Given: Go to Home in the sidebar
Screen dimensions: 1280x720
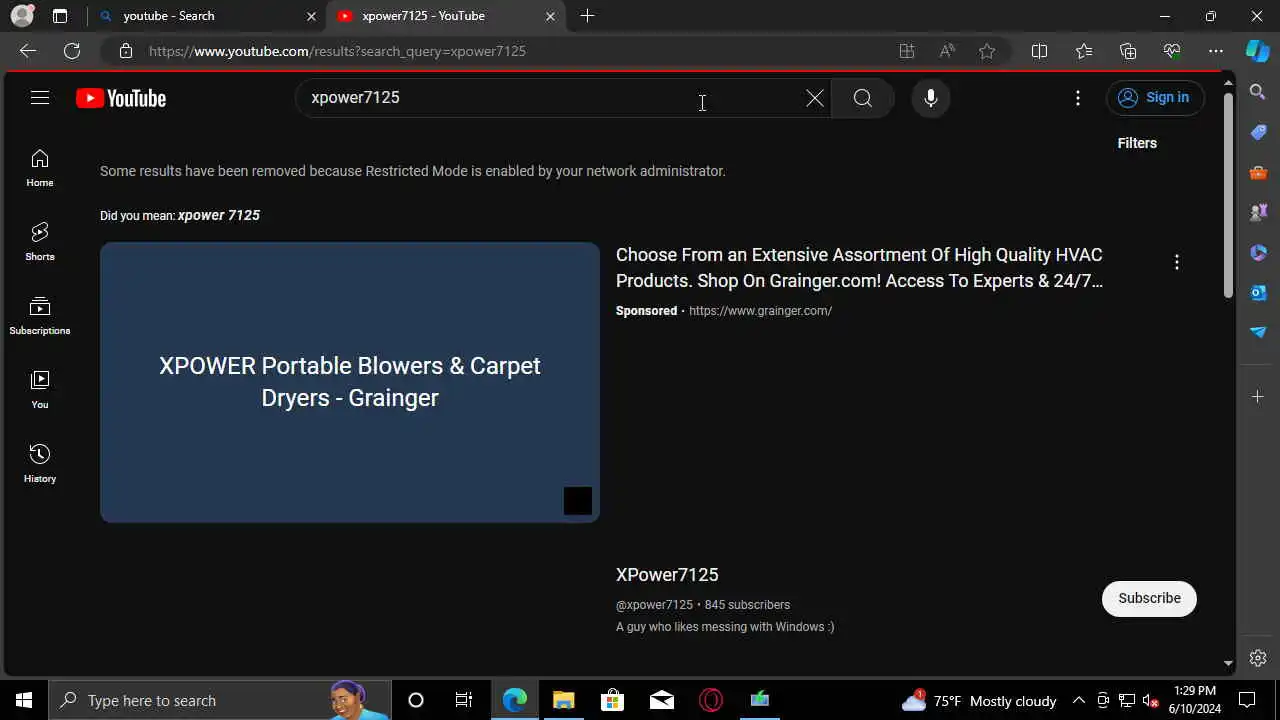Looking at the screenshot, I should tap(40, 168).
